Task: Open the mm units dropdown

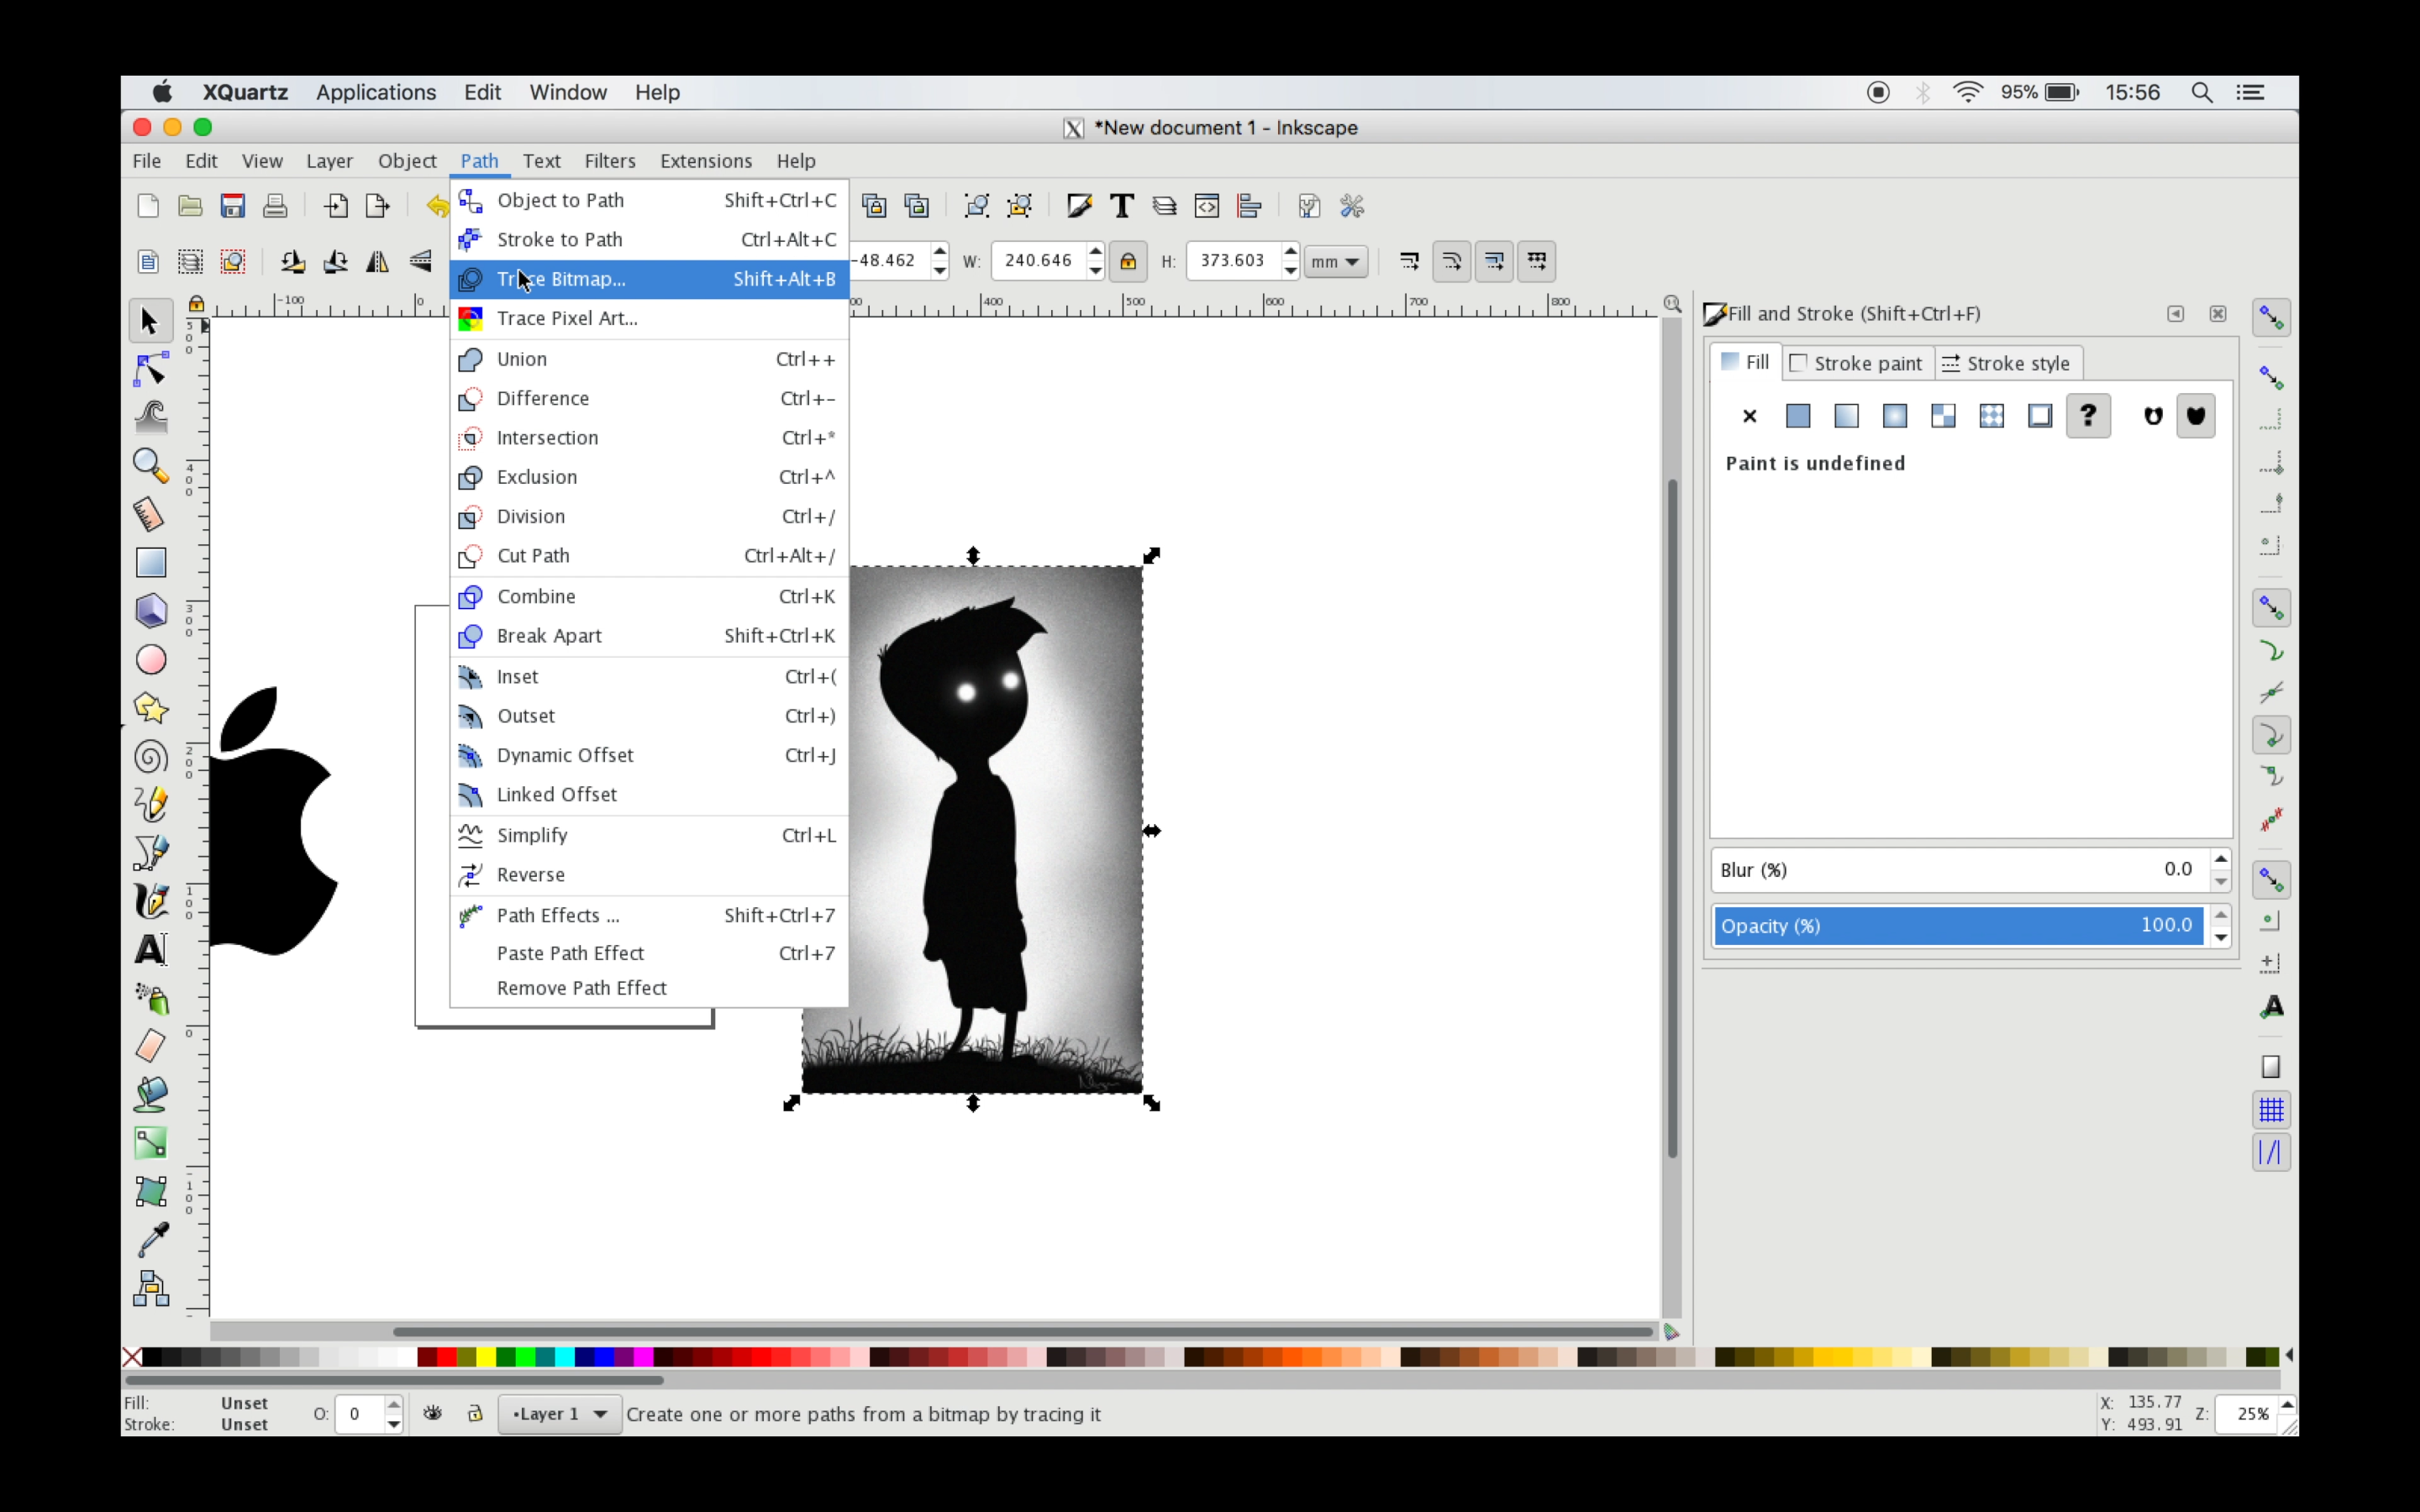Action: click(x=1335, y=261)
